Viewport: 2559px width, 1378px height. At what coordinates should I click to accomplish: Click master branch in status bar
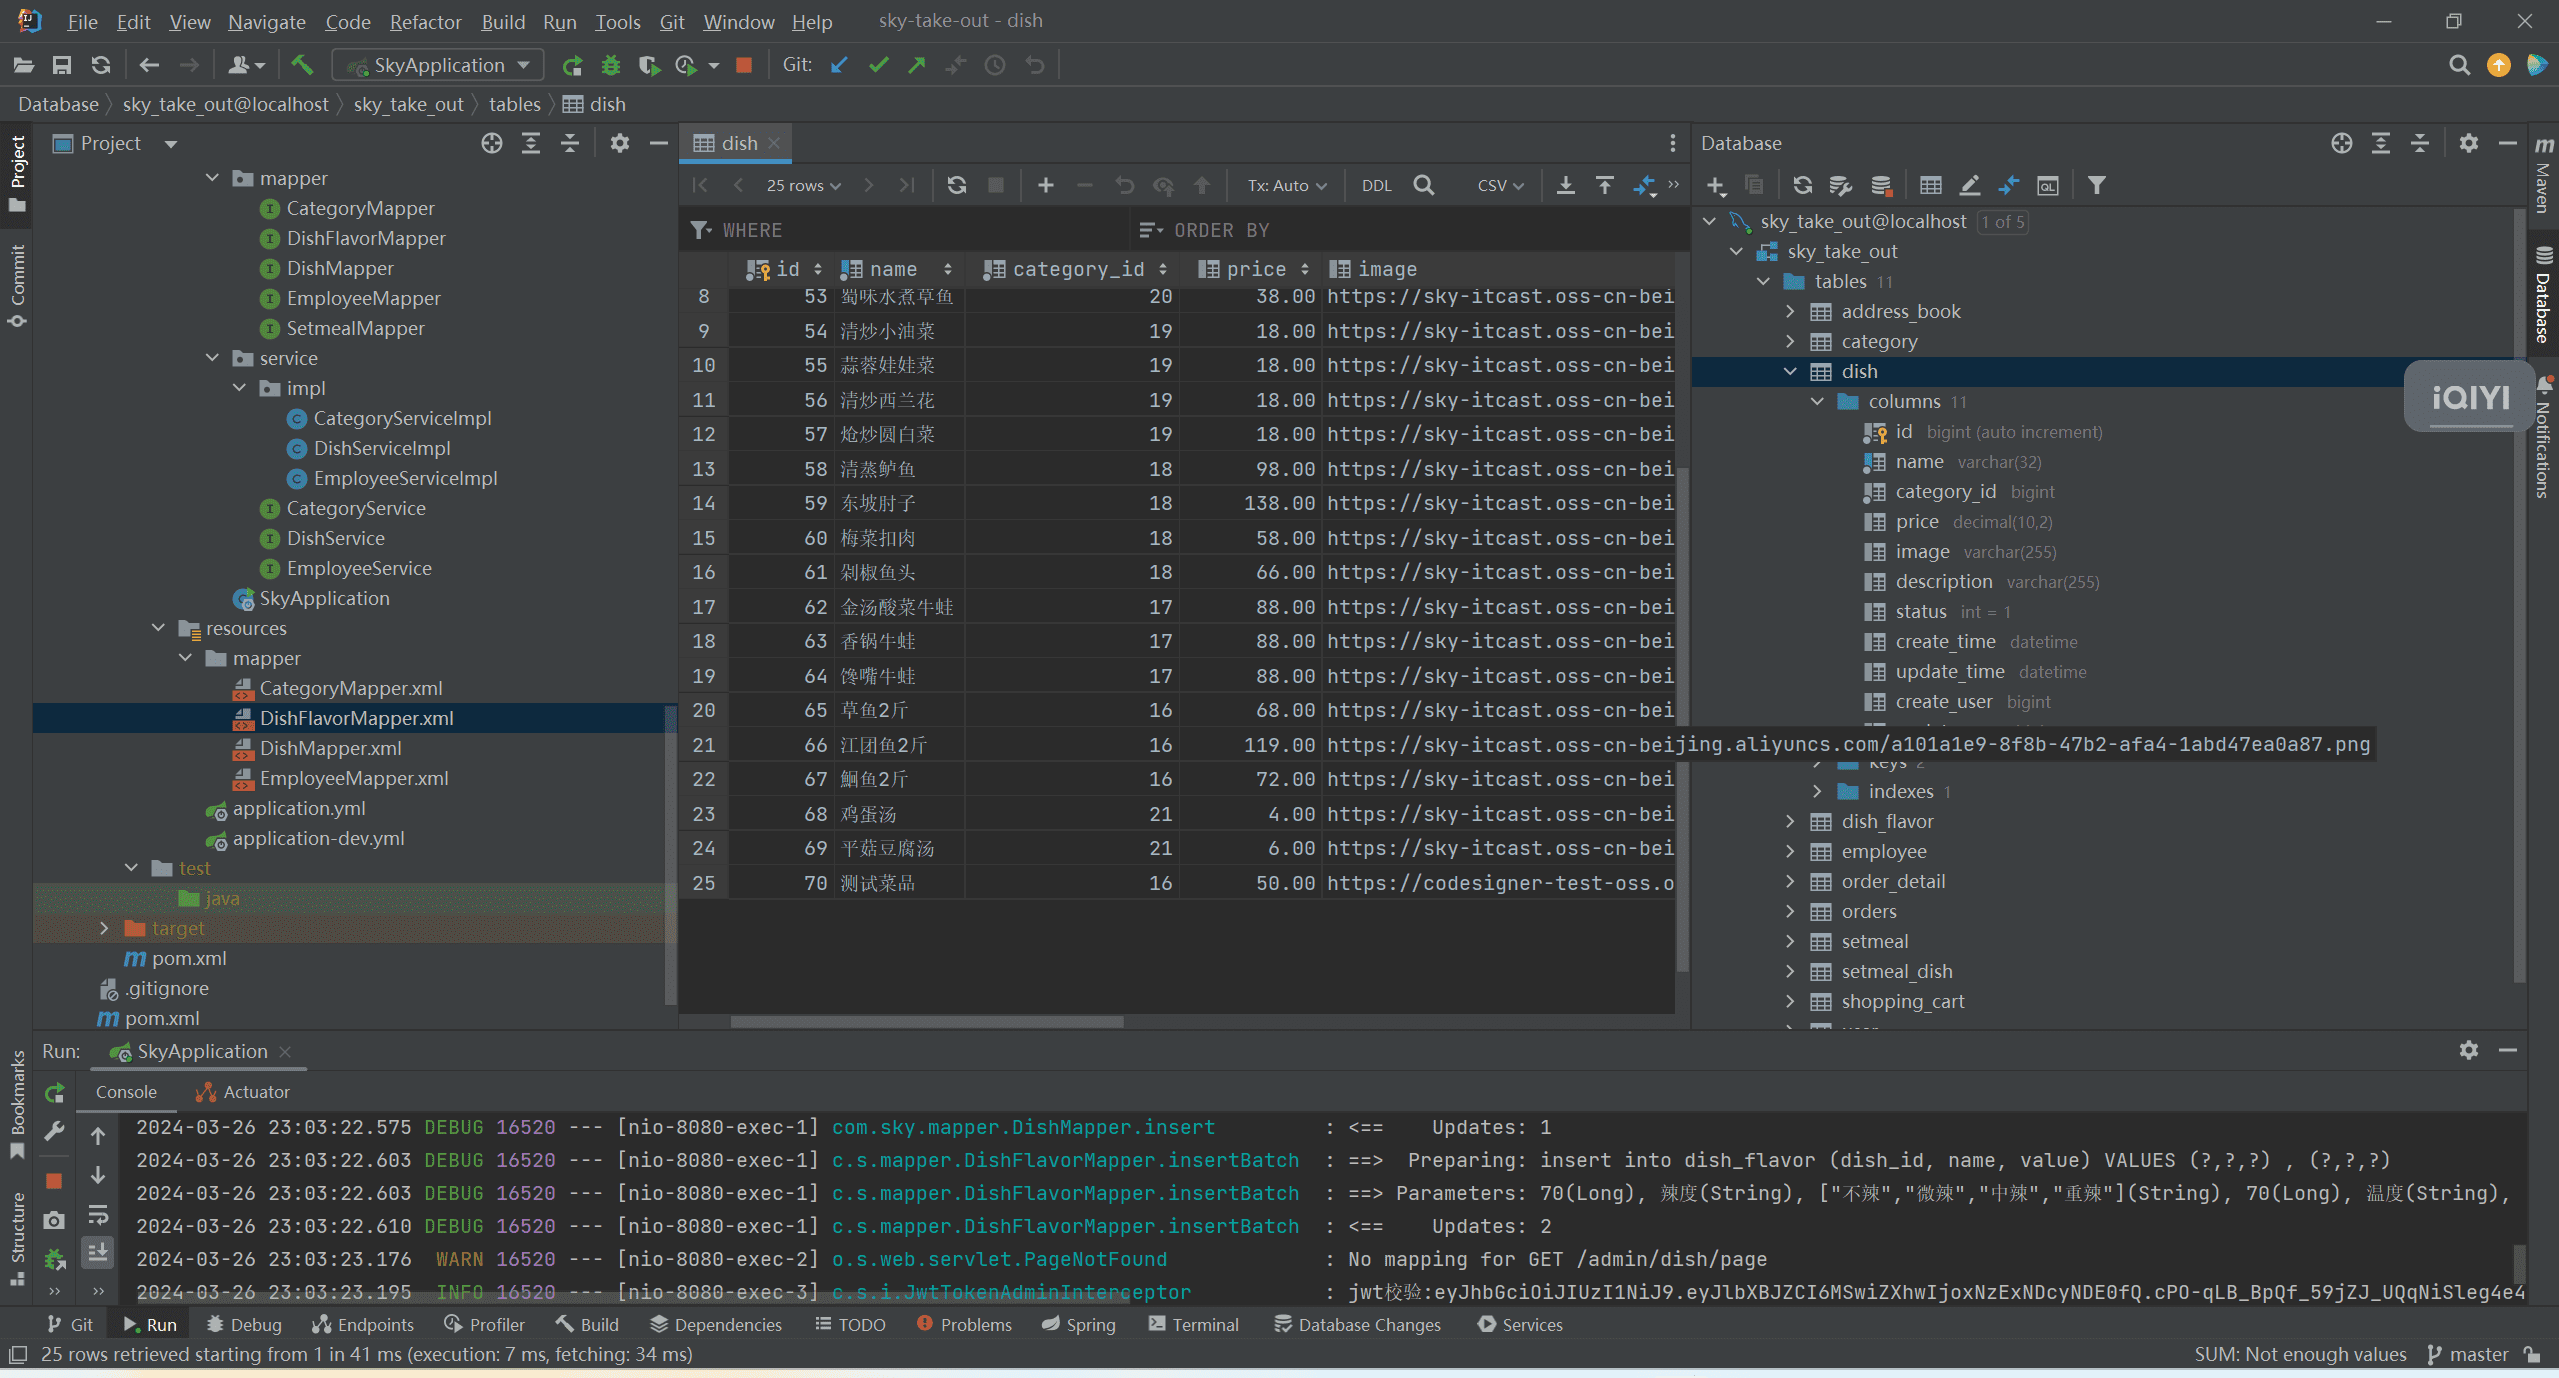pyautogui.click(x=2468, y=1355)
